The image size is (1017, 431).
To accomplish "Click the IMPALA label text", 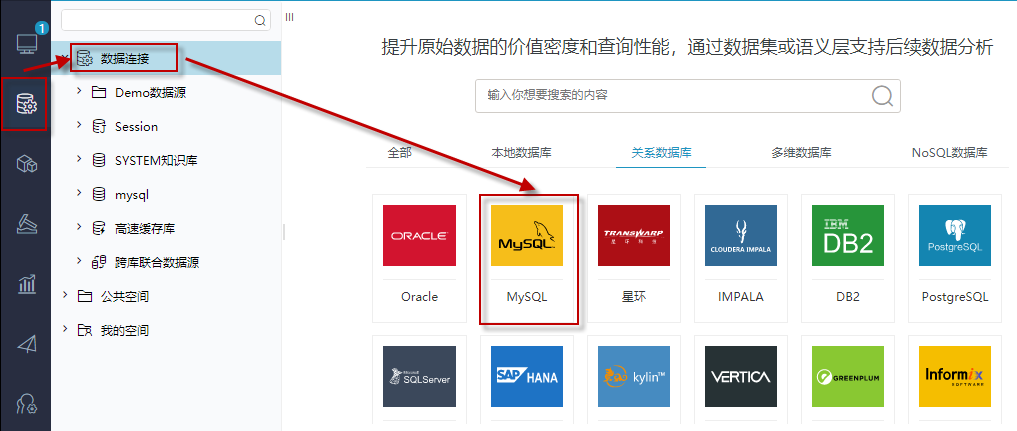I will [741, 297].
